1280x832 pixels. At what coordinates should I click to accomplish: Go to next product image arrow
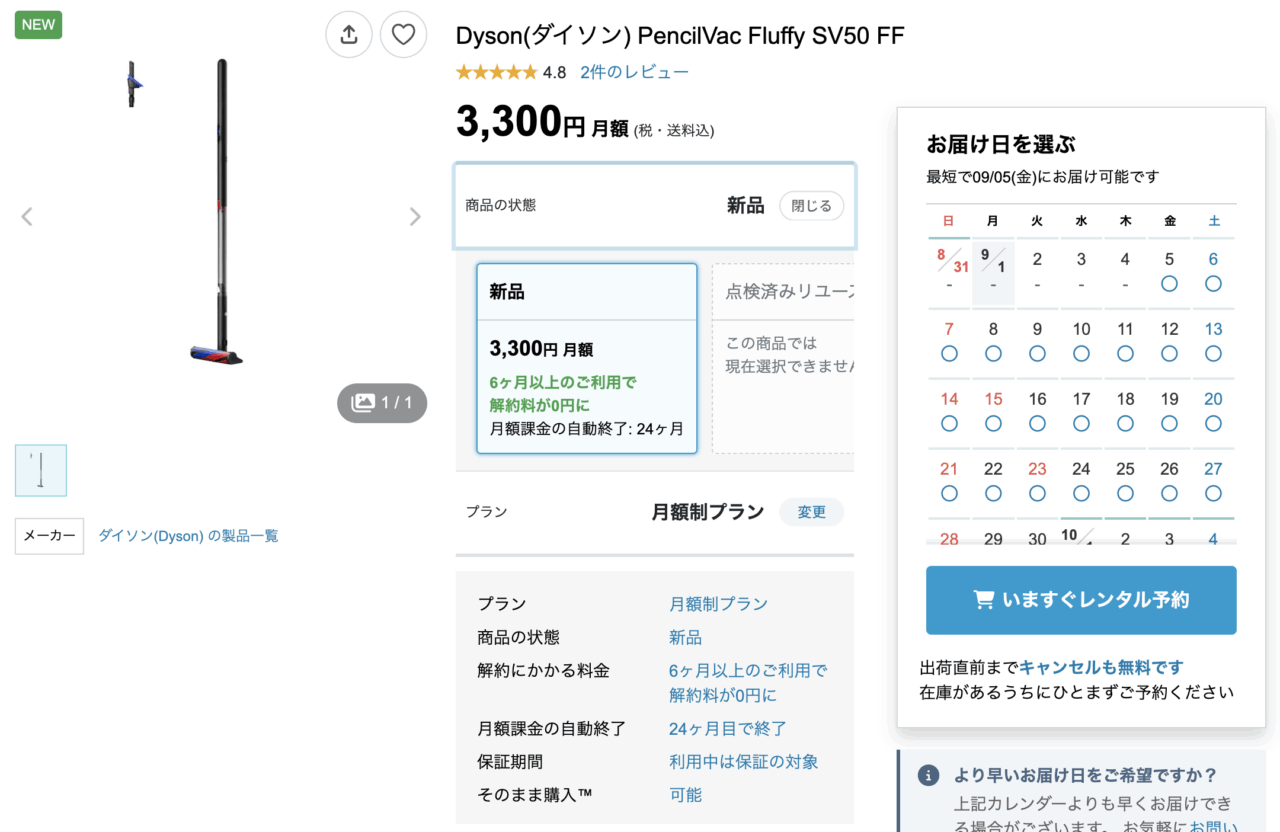click(415, 217)
